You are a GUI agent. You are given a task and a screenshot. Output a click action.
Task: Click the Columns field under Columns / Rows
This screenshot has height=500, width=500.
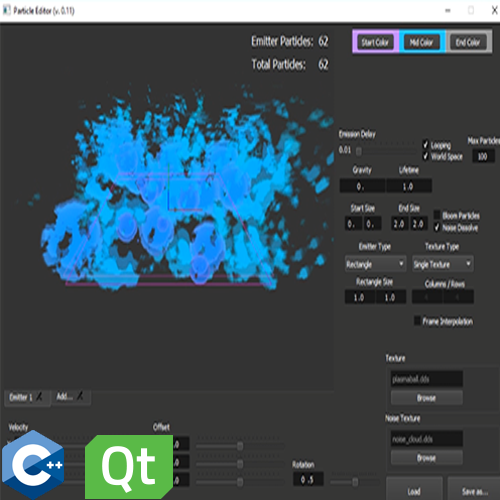pyautogui.click(x=427, y=297)
